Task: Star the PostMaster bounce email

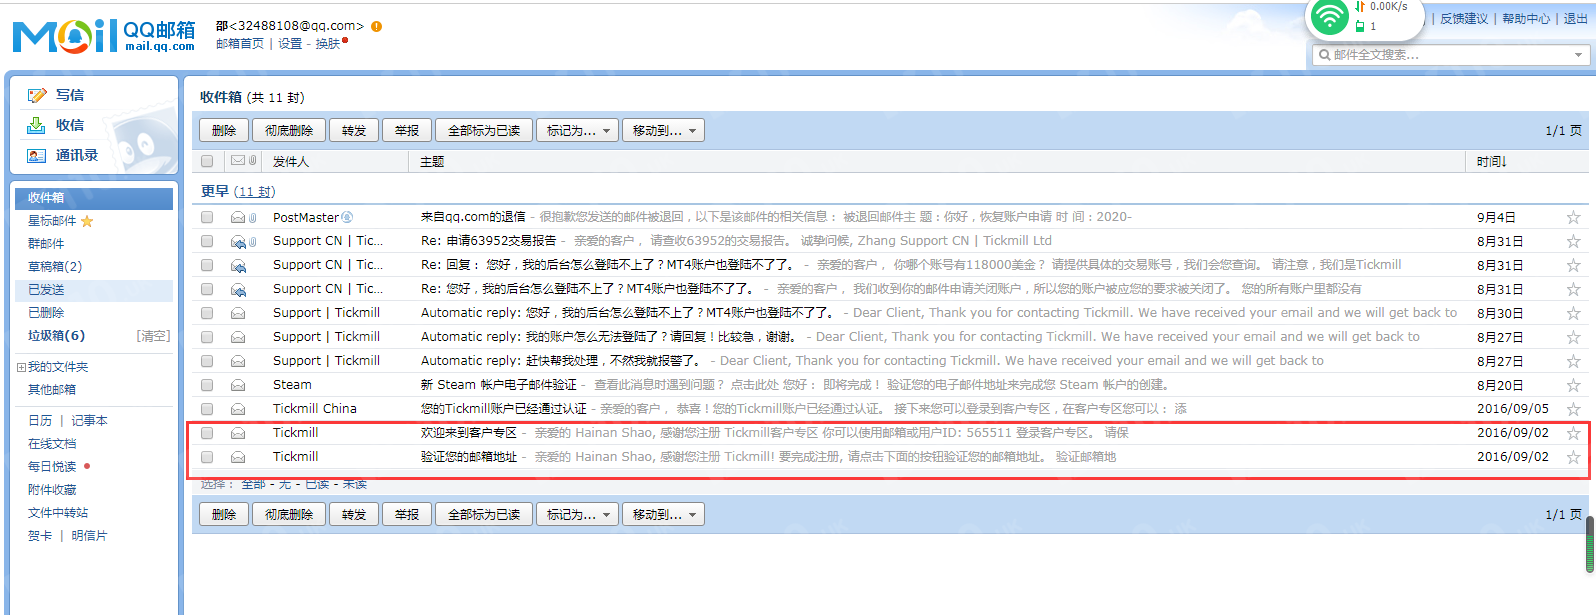Action: tap(1573, 217)
